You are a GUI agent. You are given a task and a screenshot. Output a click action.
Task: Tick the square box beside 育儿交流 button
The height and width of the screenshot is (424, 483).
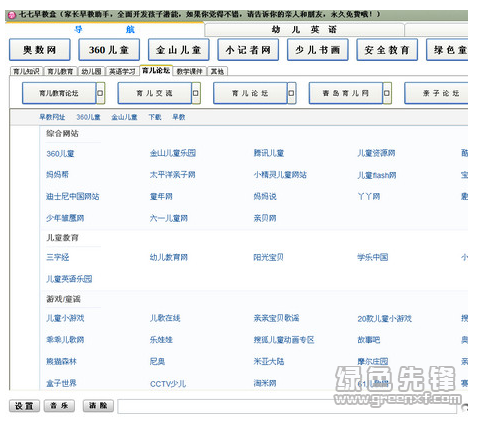pyautogui.click(x=195, y=93)
